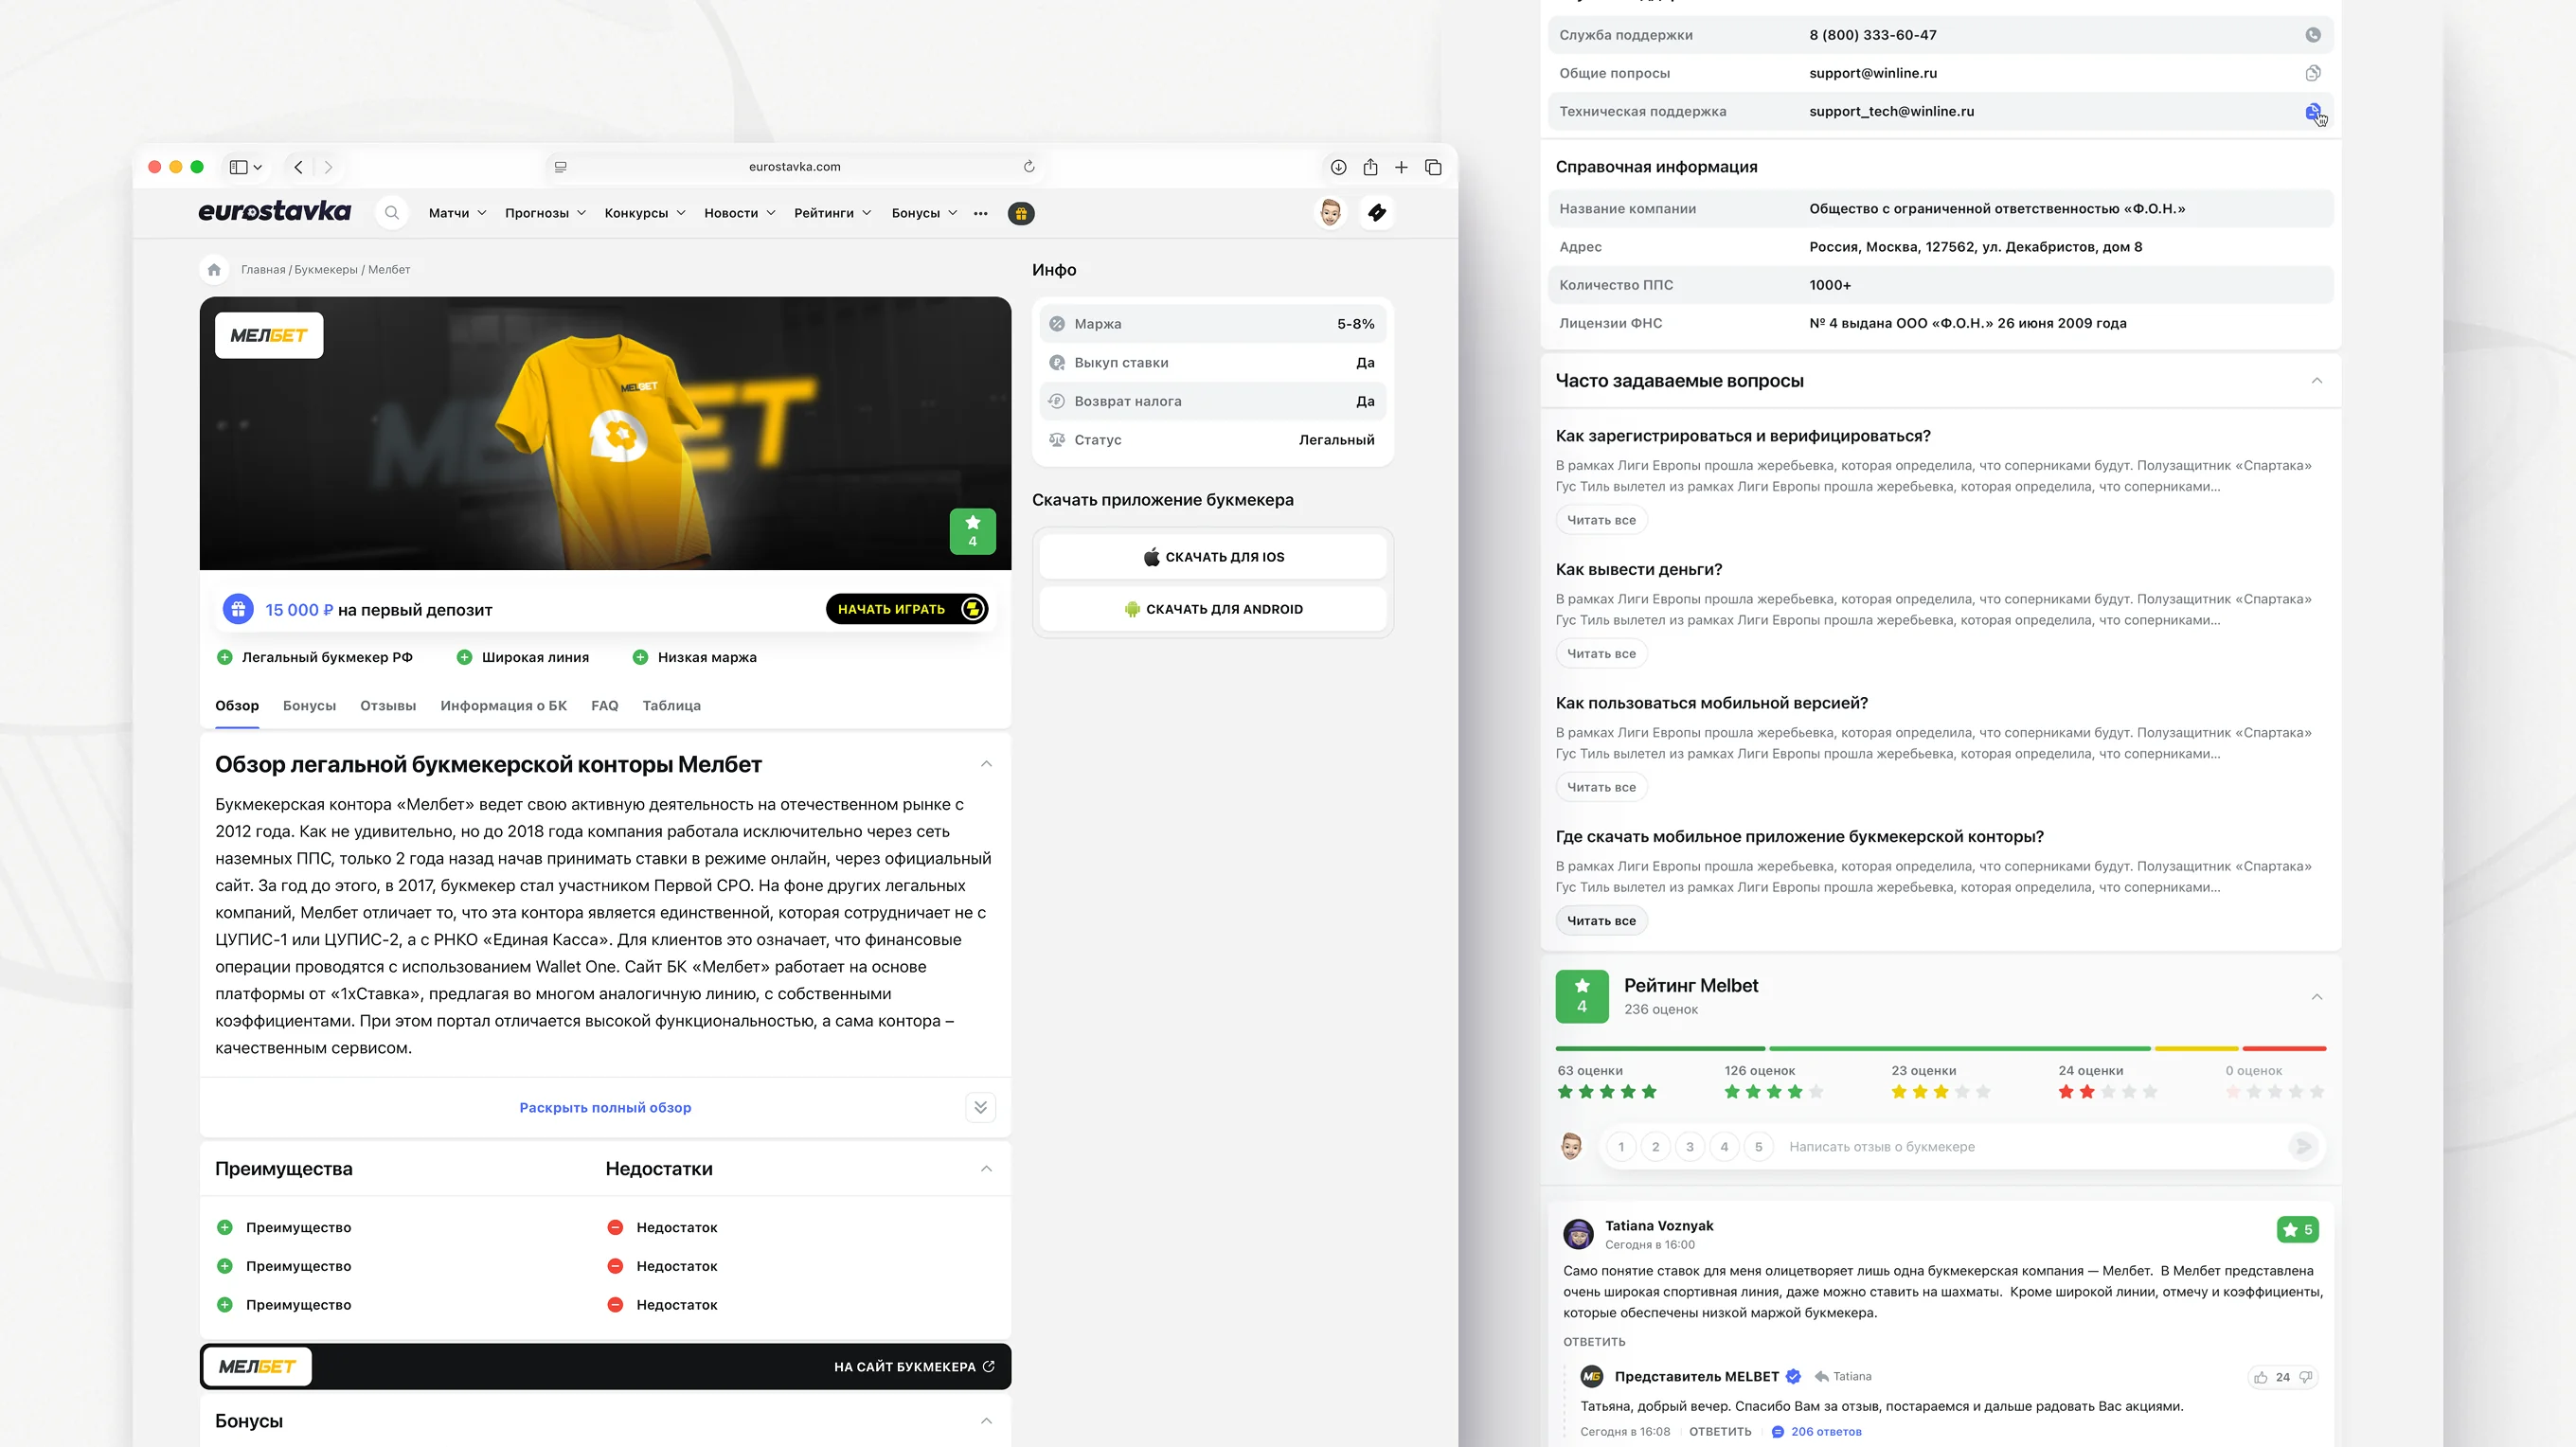Select rating 5 in review form
The height and width of the screenshot is (1447, 2576).
(1758, 1147)
